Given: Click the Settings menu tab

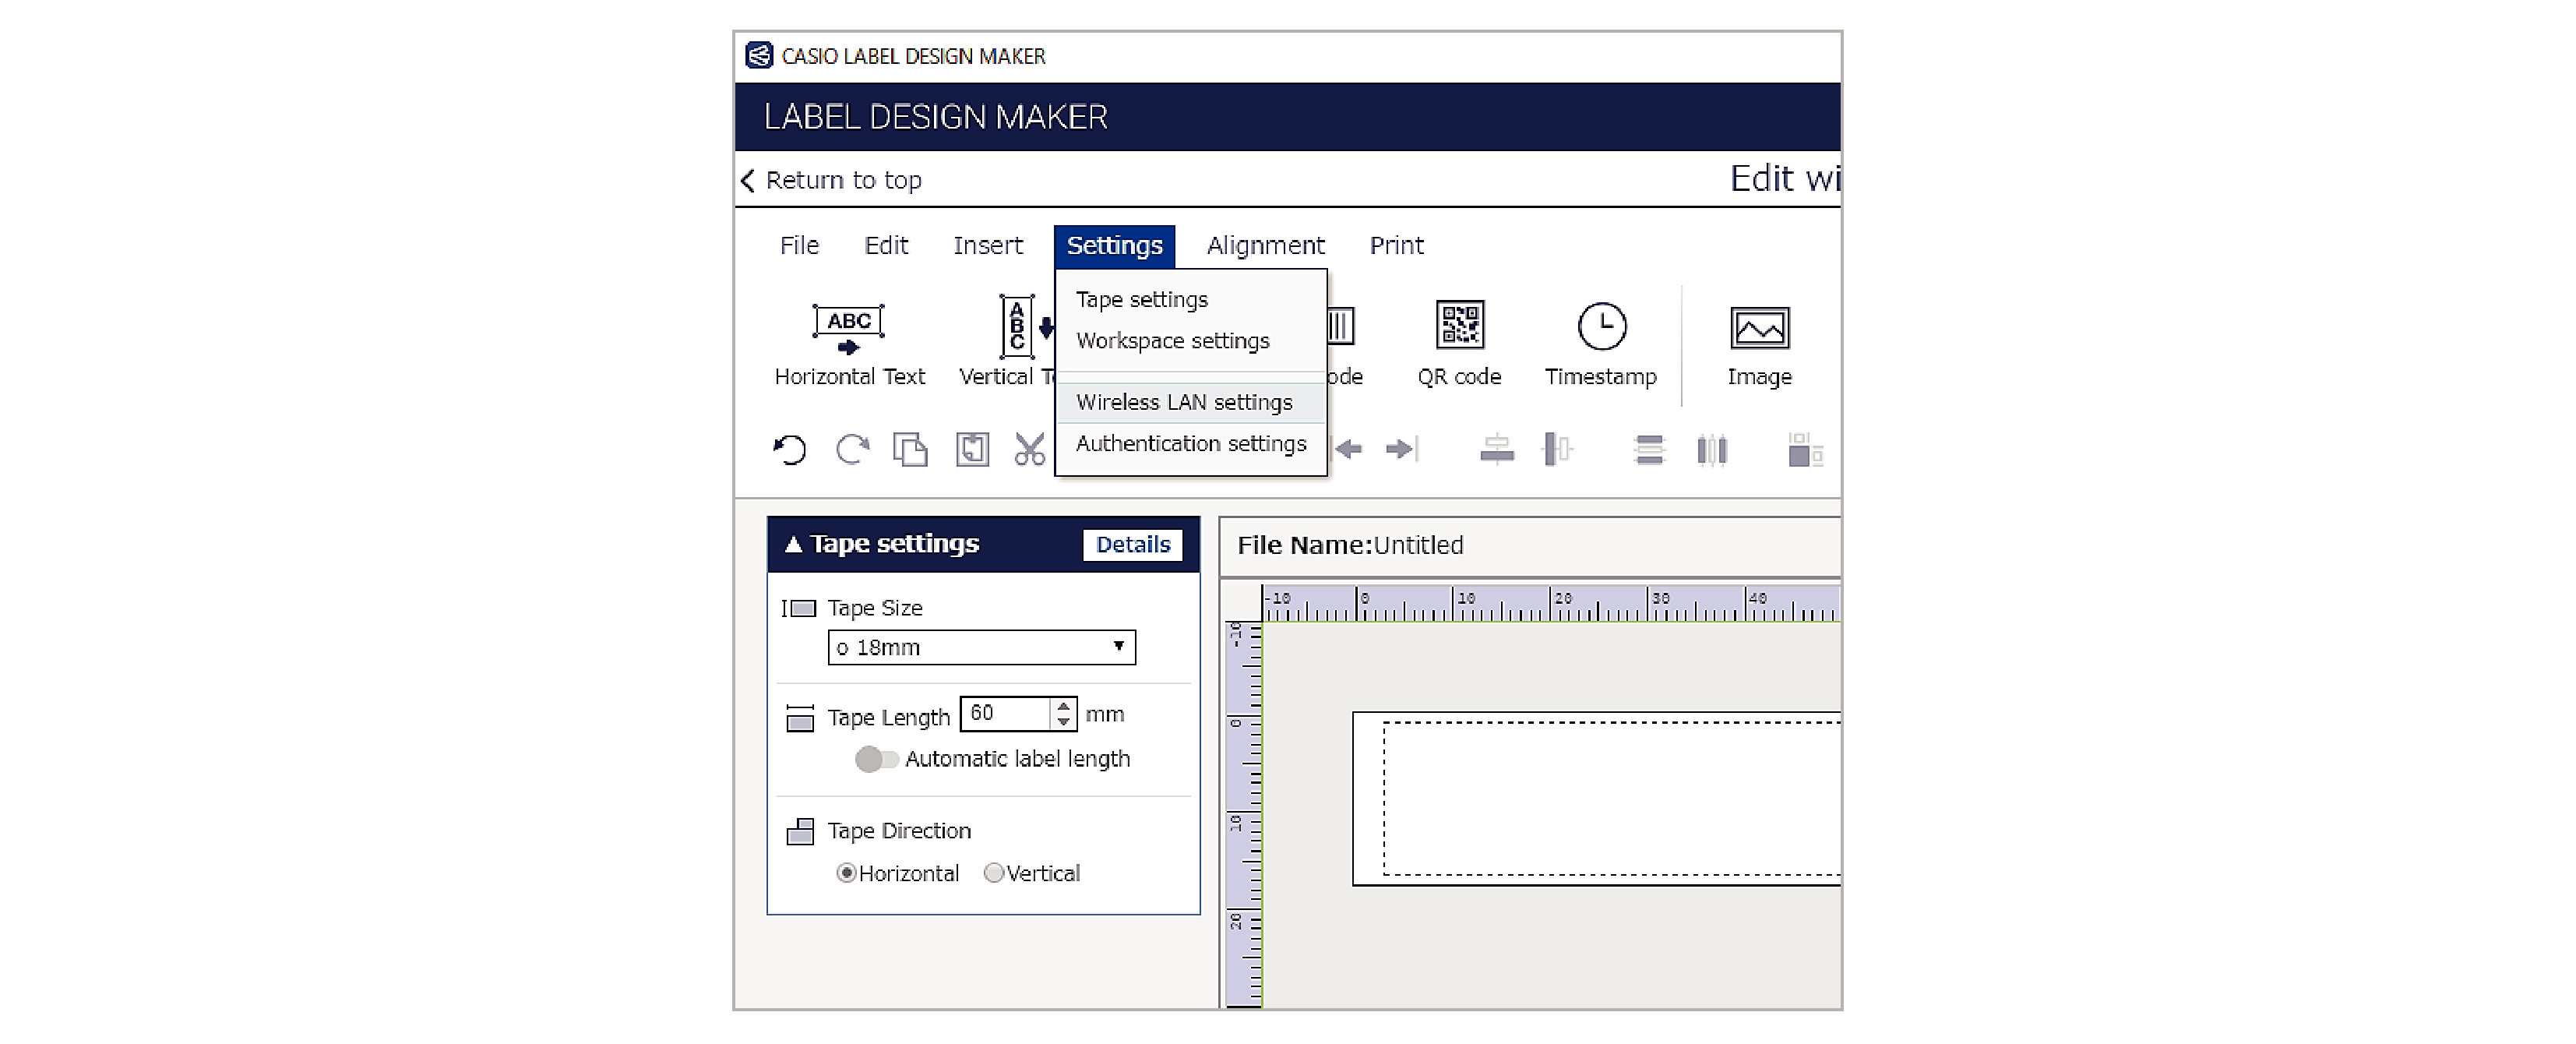Looking at the screenshot, I should pyautogui.click(x=1112, y=243).
